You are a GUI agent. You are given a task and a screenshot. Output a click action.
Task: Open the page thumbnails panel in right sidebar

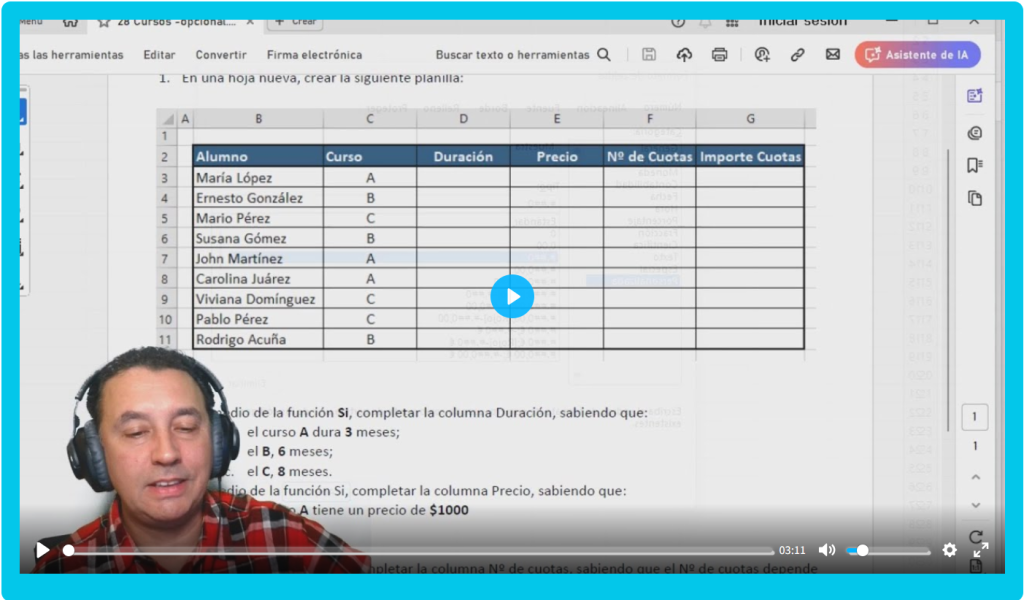975,198
